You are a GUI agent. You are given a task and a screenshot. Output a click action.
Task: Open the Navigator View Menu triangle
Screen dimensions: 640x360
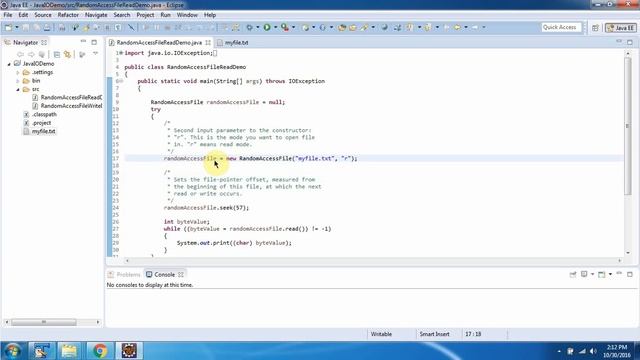click(x=95, y=53)
